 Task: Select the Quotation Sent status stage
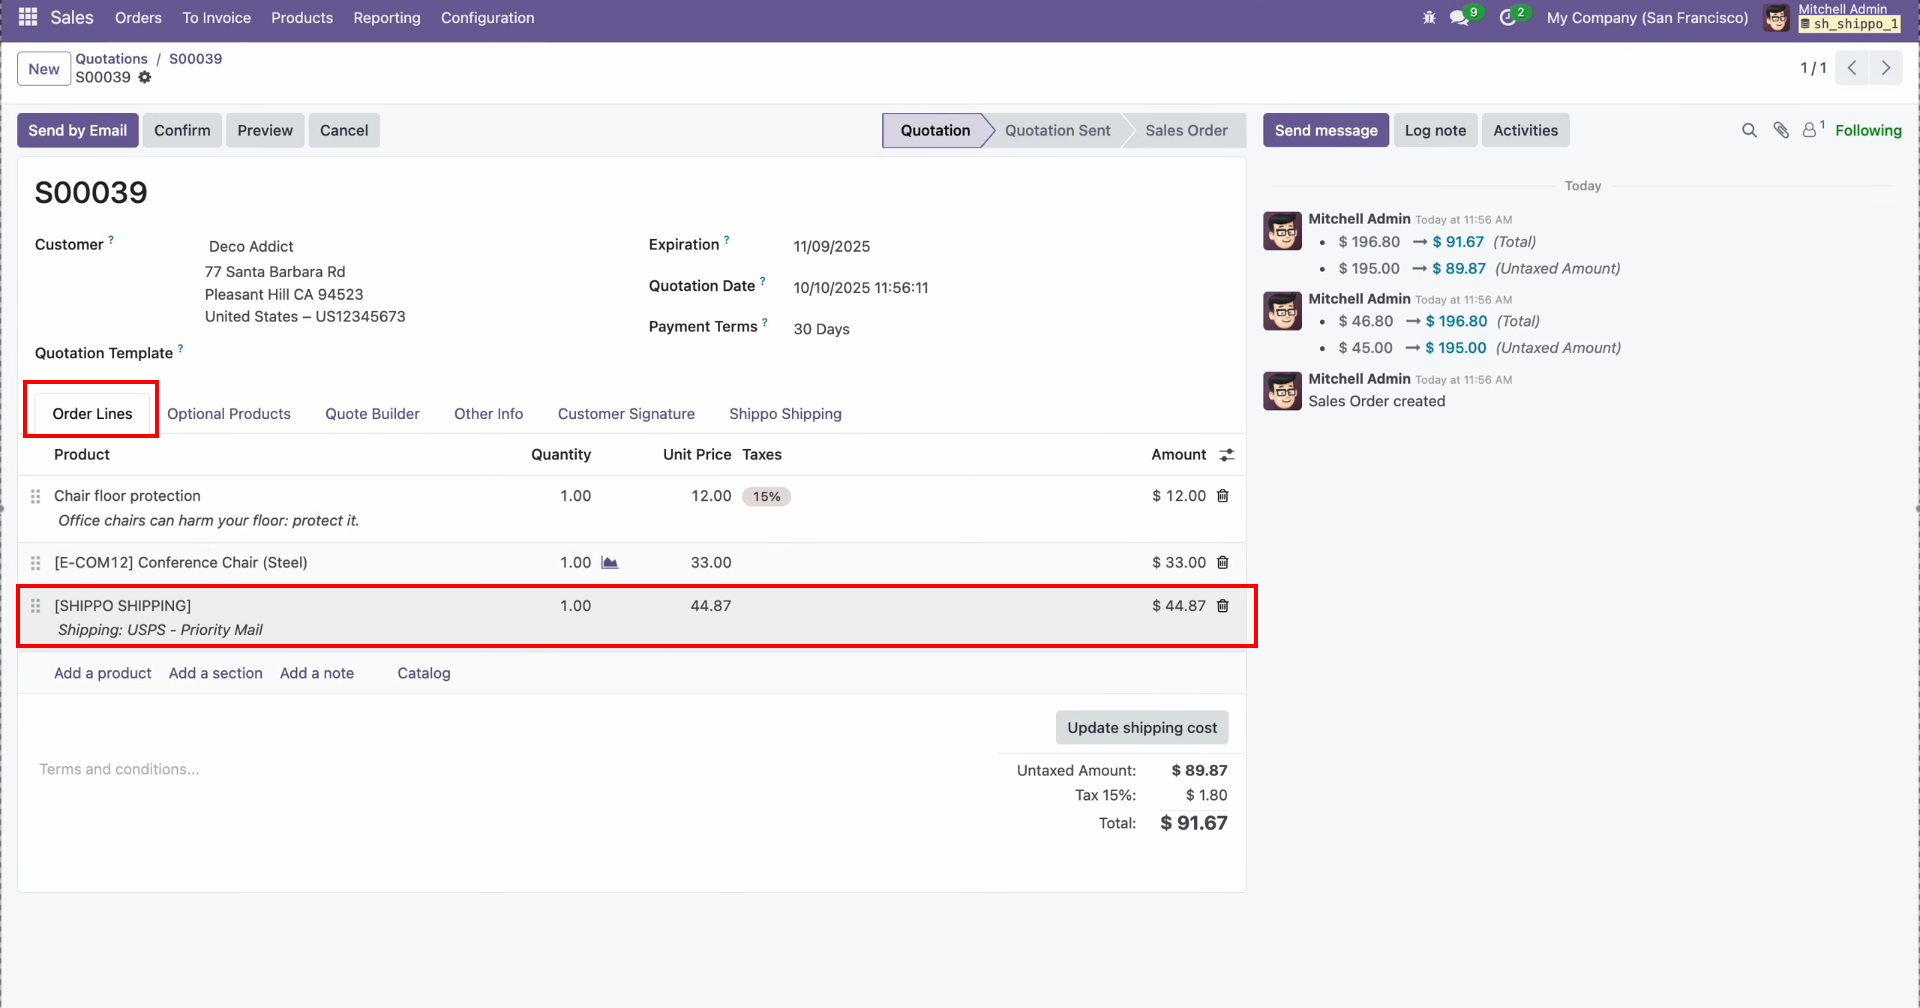coord(1057,130)
